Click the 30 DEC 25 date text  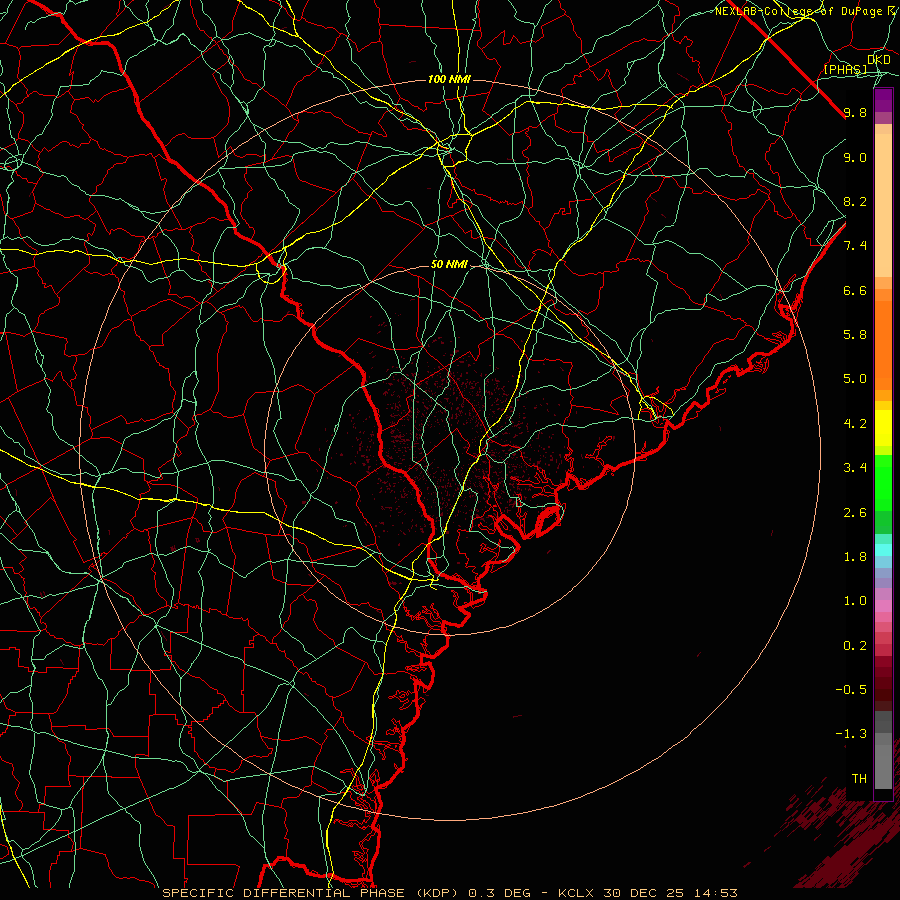click(x=644, y=893)
